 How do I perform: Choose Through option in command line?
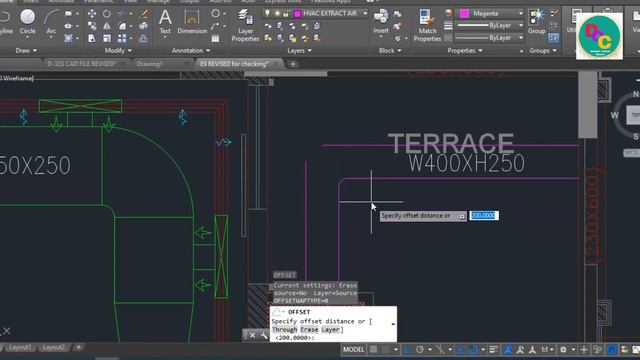click(284, 330)
